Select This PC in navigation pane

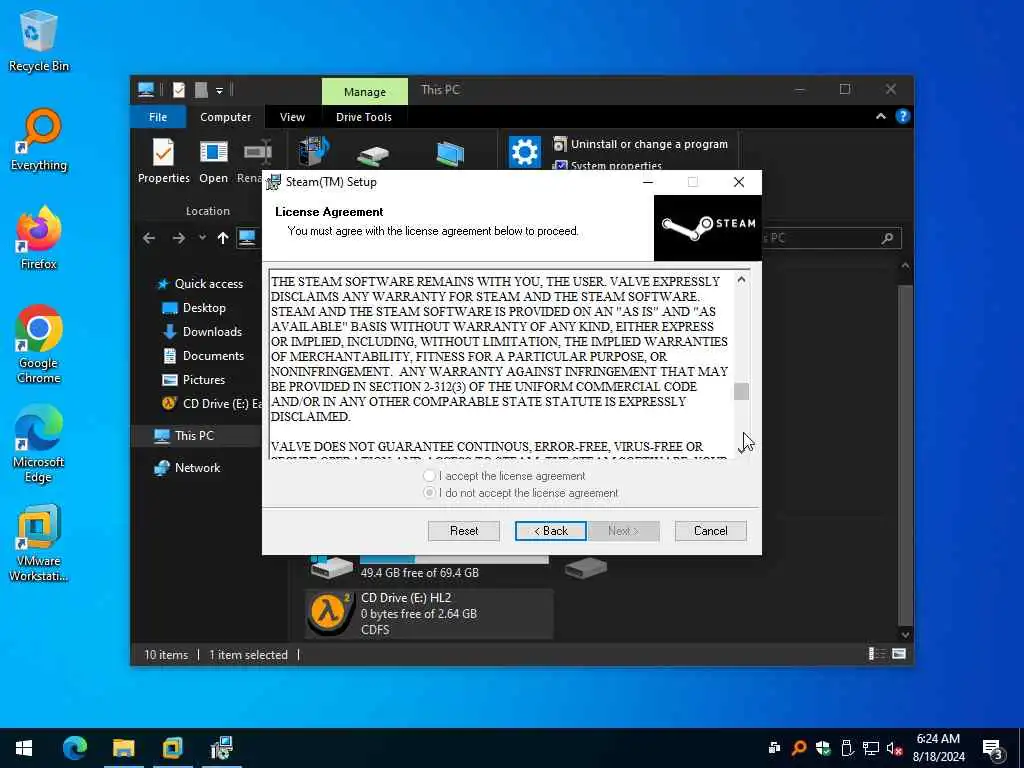pyautogui.click(x=196, y=436)
